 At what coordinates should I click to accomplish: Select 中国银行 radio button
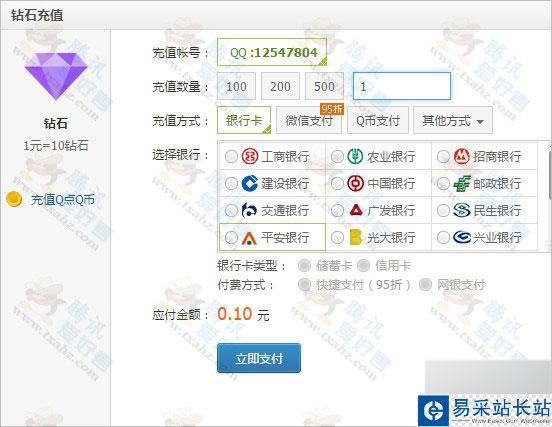[x=337, y=183]
